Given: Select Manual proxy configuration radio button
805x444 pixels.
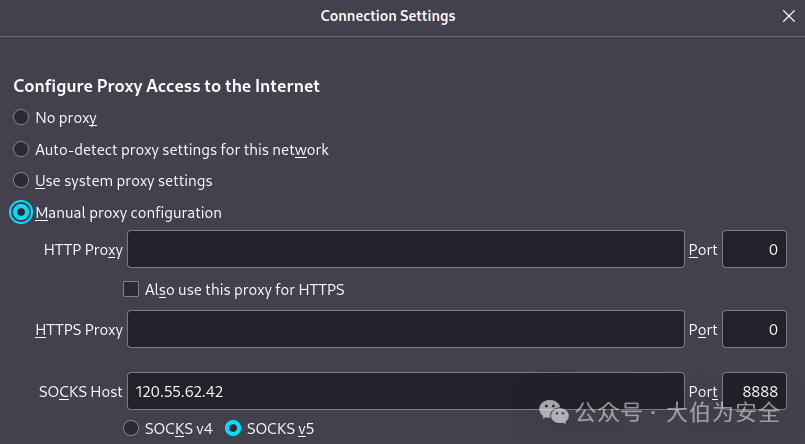Looking at the screenshot, I should 21,213.
